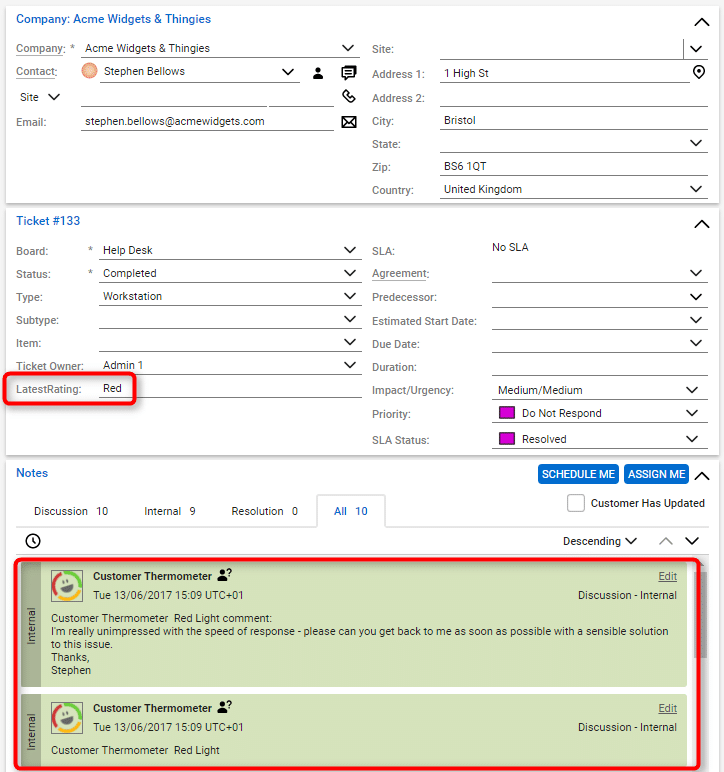Open the Predecessor dropdown
The image size is (724, 772).
[x=696, y=297]
